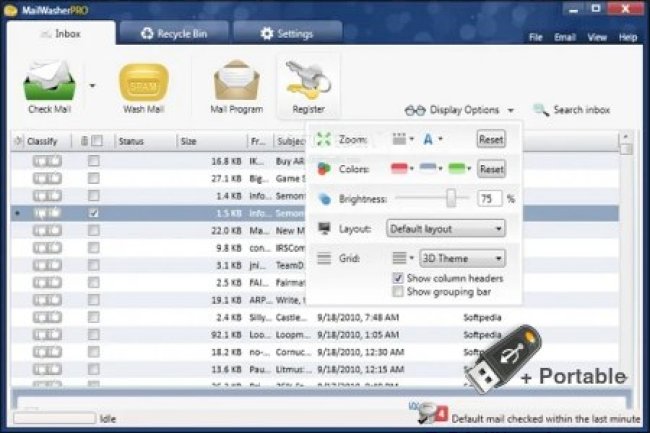Viewport: 650px width, 433px height.
Task: Click classify thumbs icon for 18.2 KB row
Action: tap(47, 352)
